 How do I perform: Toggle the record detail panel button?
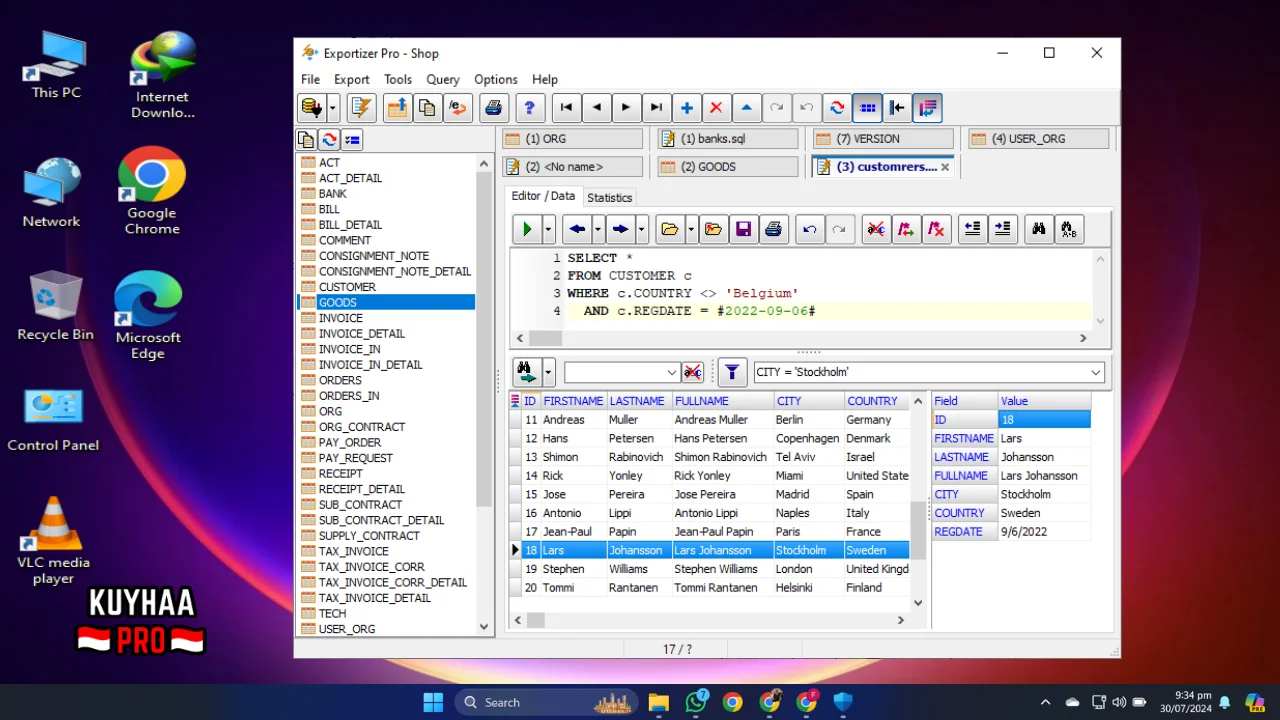928,108
